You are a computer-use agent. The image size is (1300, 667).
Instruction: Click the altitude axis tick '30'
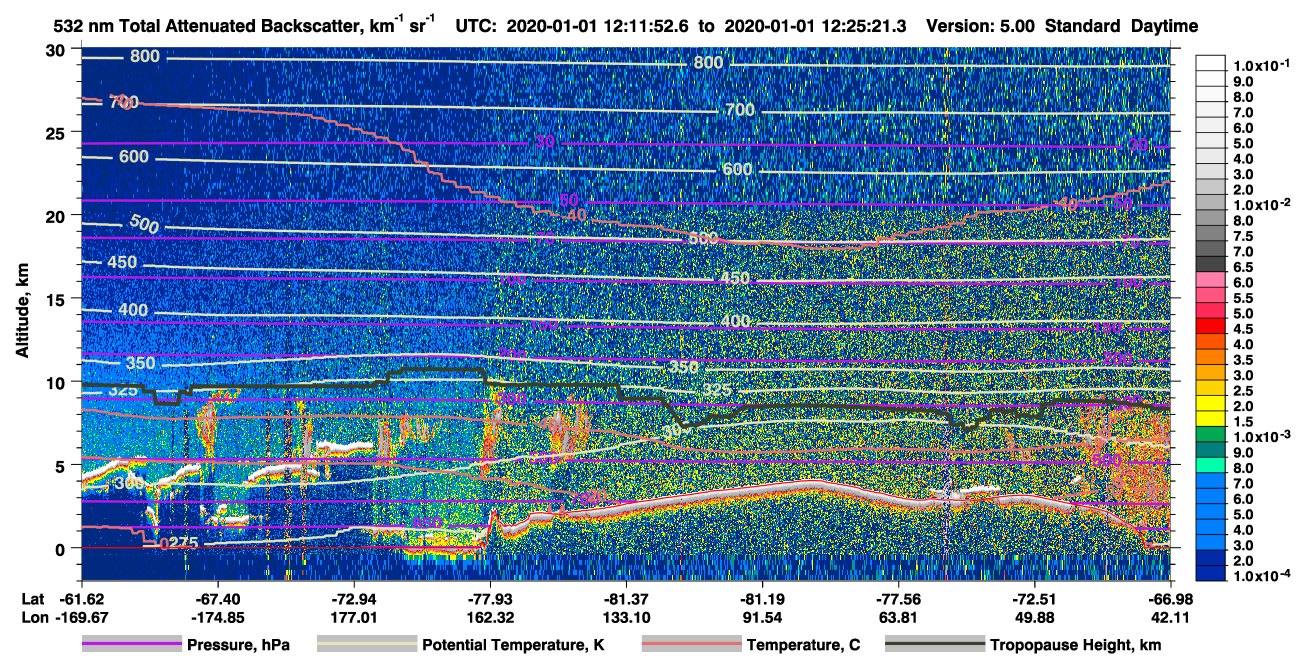tap(57, 50)
